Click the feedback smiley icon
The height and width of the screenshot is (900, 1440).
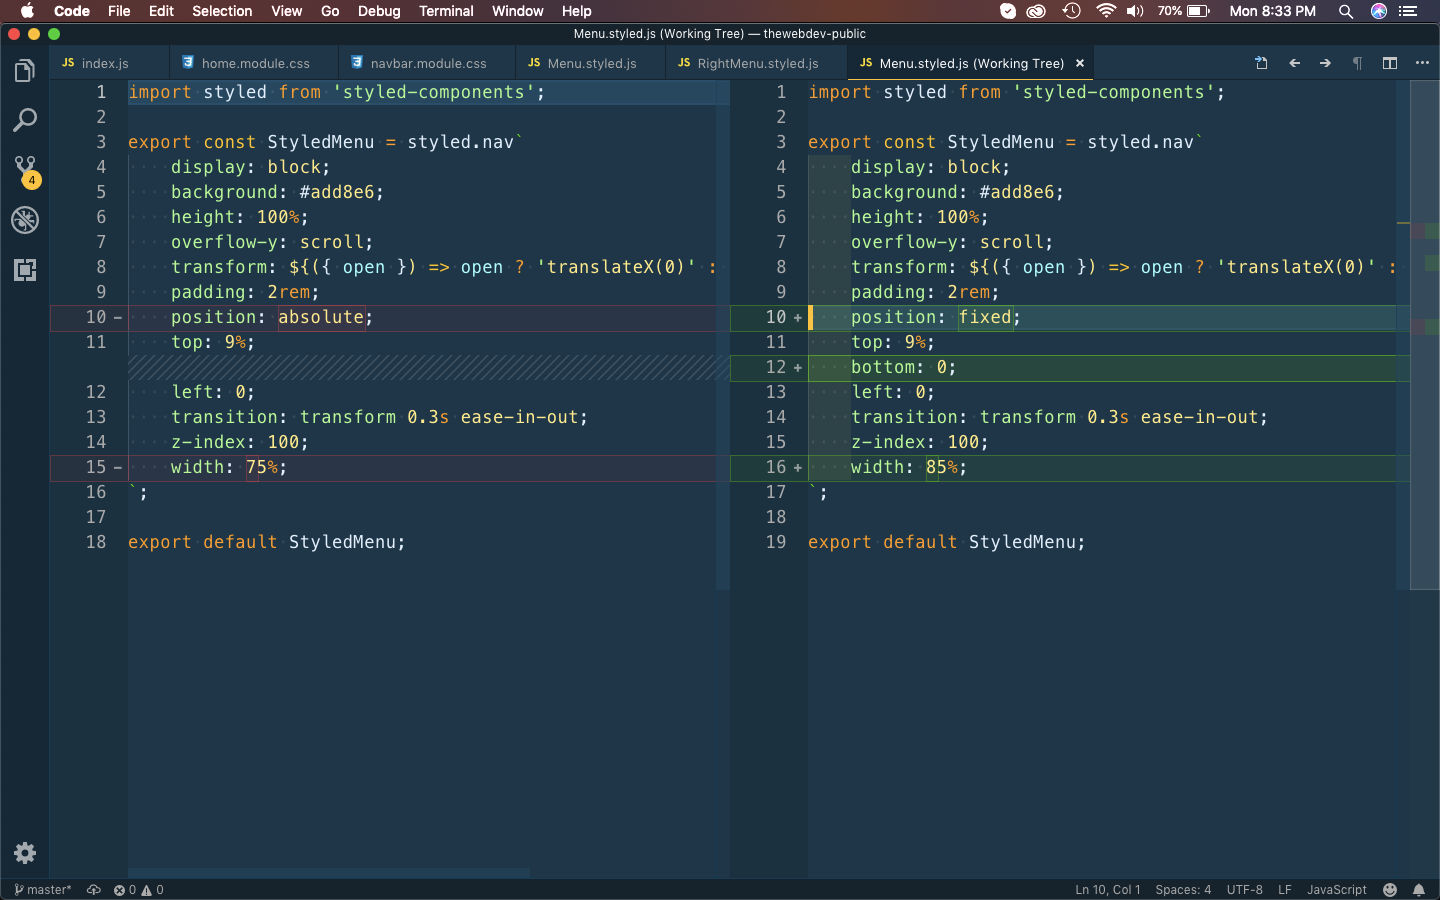(x=1390, y=889)
